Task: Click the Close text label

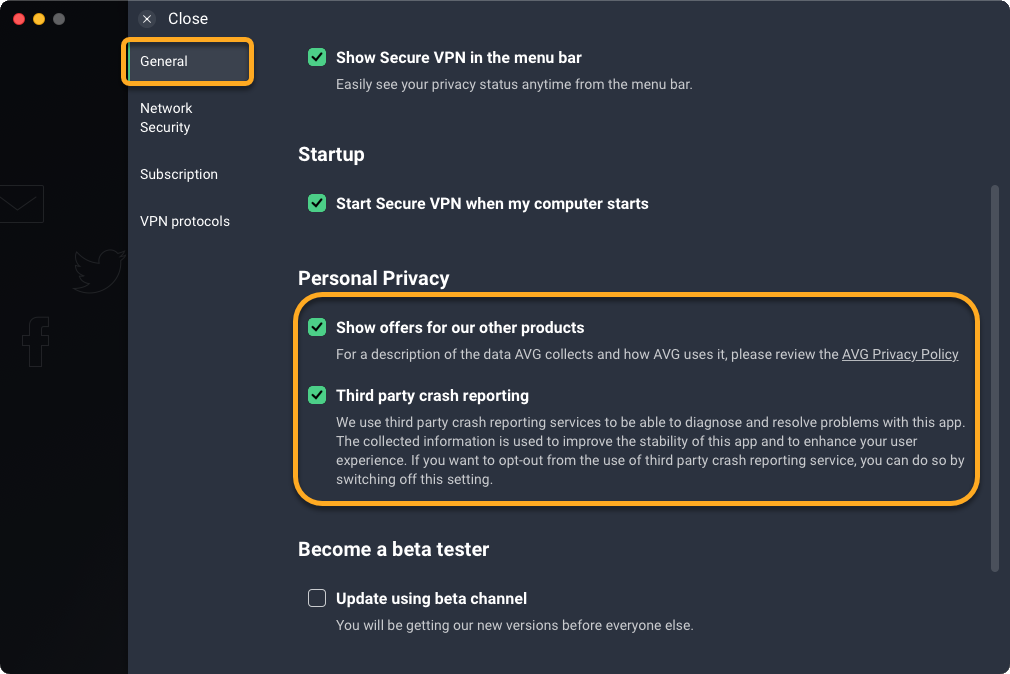Action: [x=188, y=19]
